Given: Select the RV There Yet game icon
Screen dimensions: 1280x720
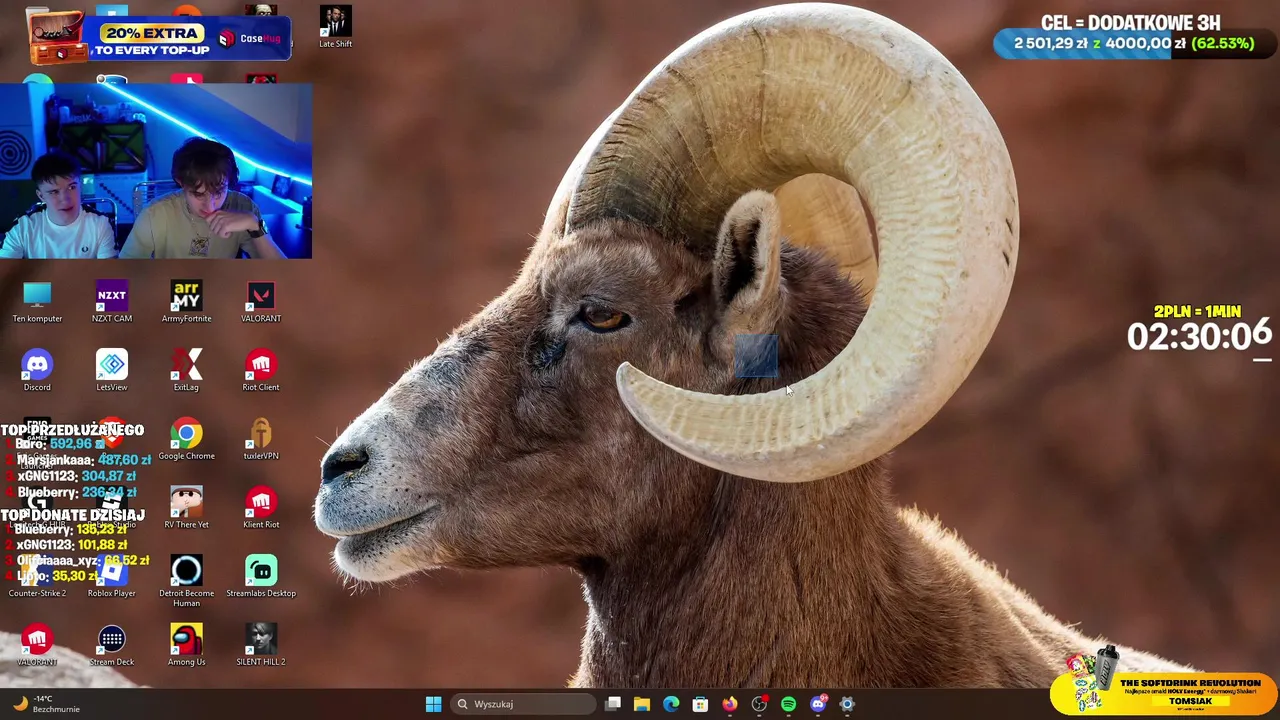Looking at the screenshot, I should pyautogui.click(x=186, y=508).
